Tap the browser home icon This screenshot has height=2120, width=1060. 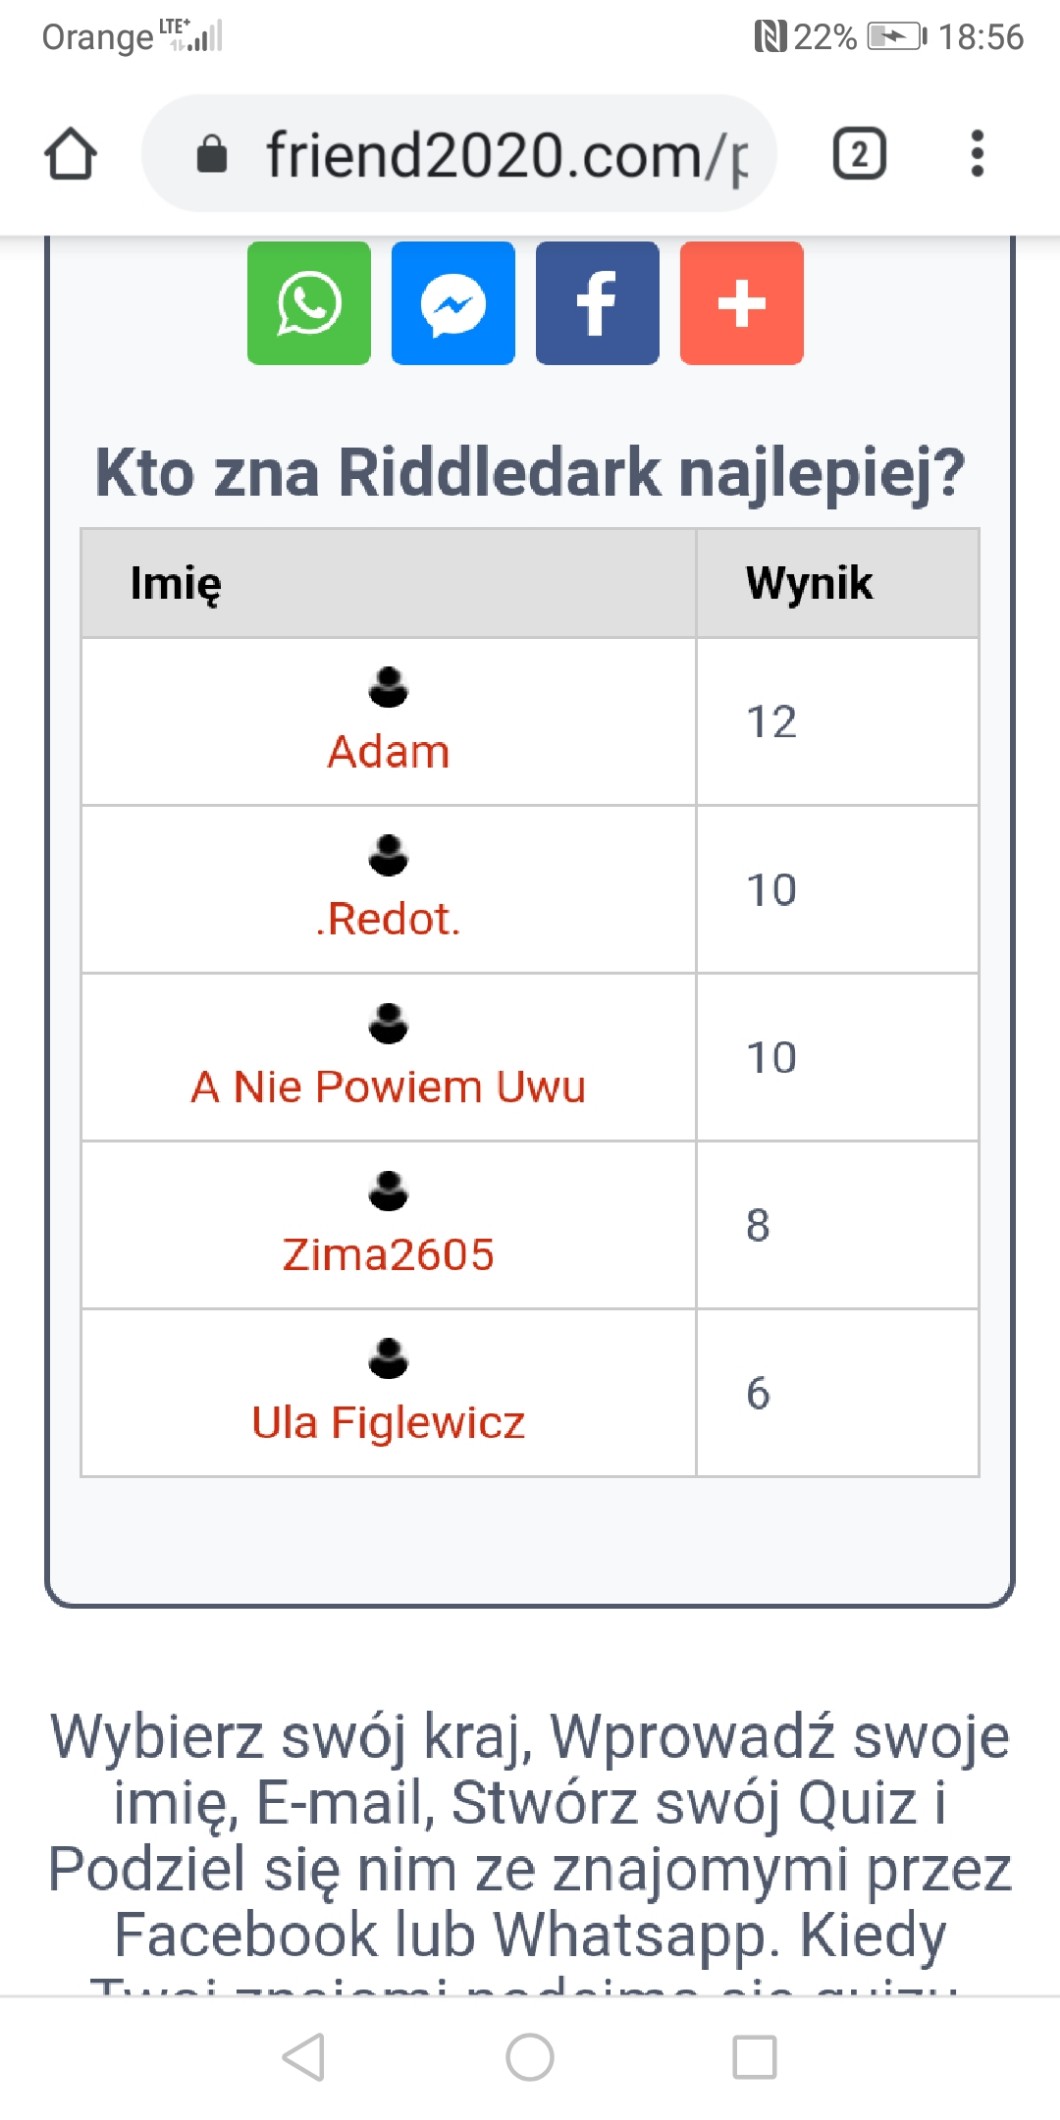tap(71, 154)
